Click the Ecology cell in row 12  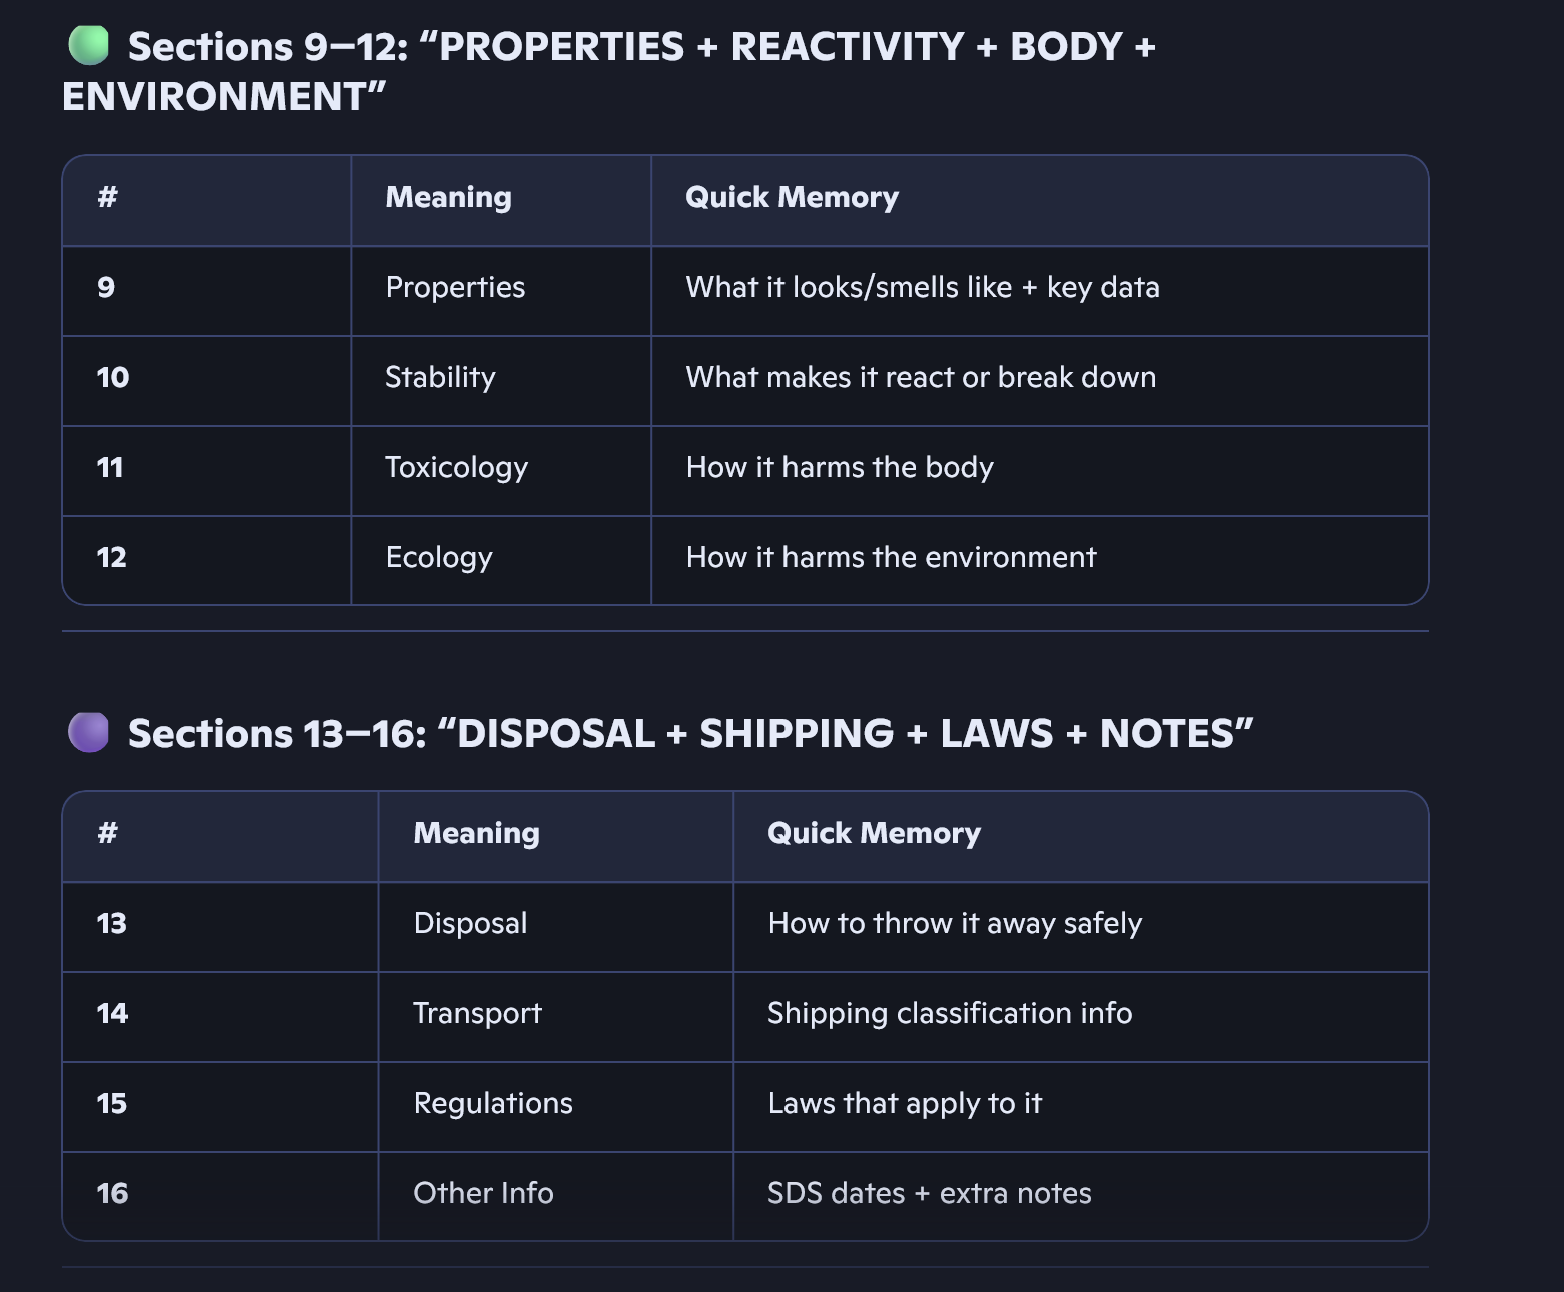(439, 558)
